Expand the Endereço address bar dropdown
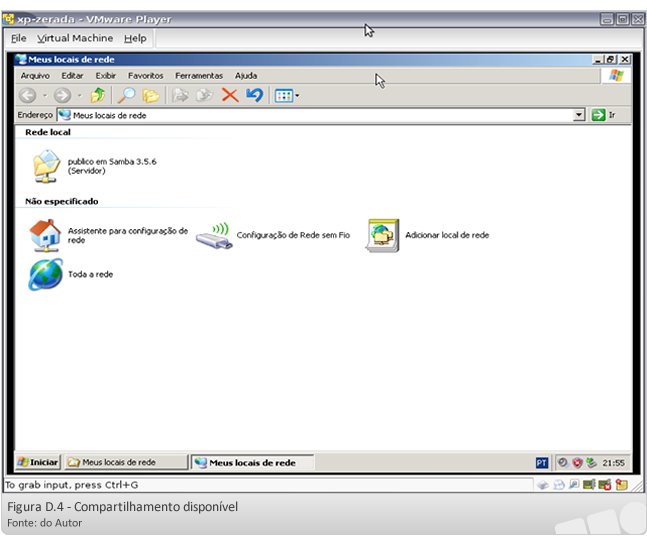The image size is (647, 539). pyautogui.click(x=579, y=115)
